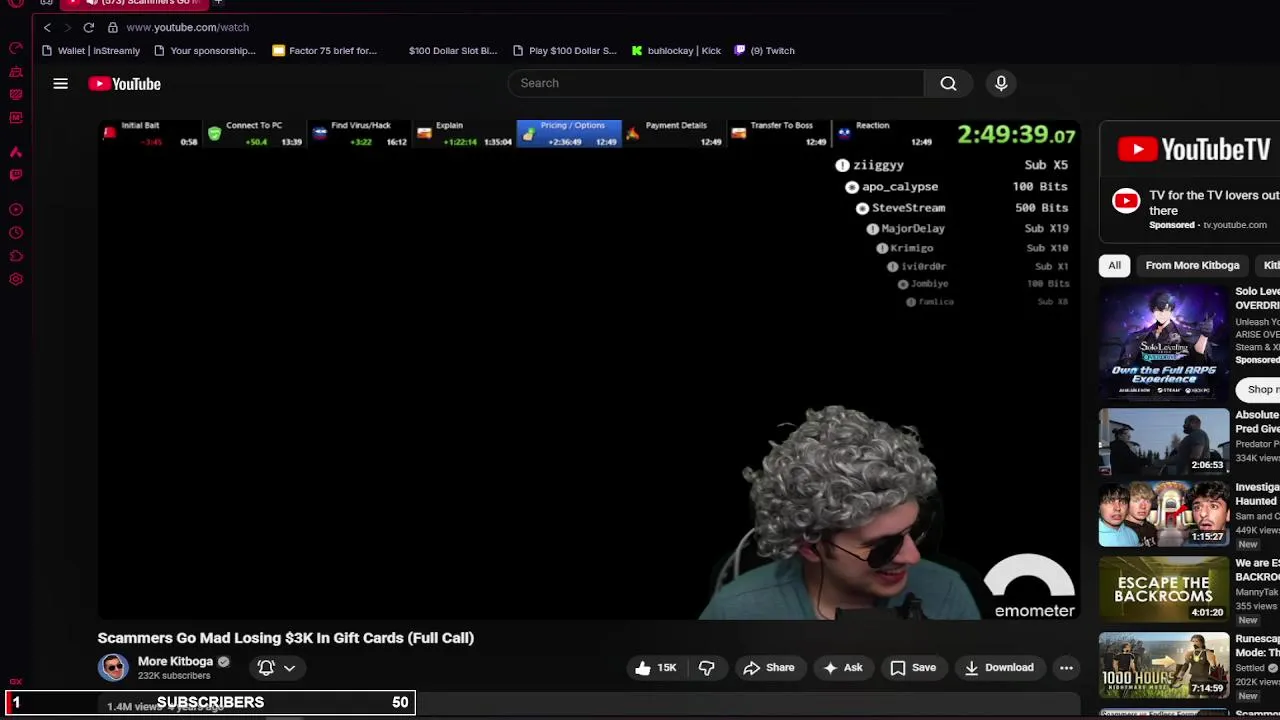Click the tv.youtube.com sponsored link
This screenshot has height=720, width=1280.
(1234, 225)
